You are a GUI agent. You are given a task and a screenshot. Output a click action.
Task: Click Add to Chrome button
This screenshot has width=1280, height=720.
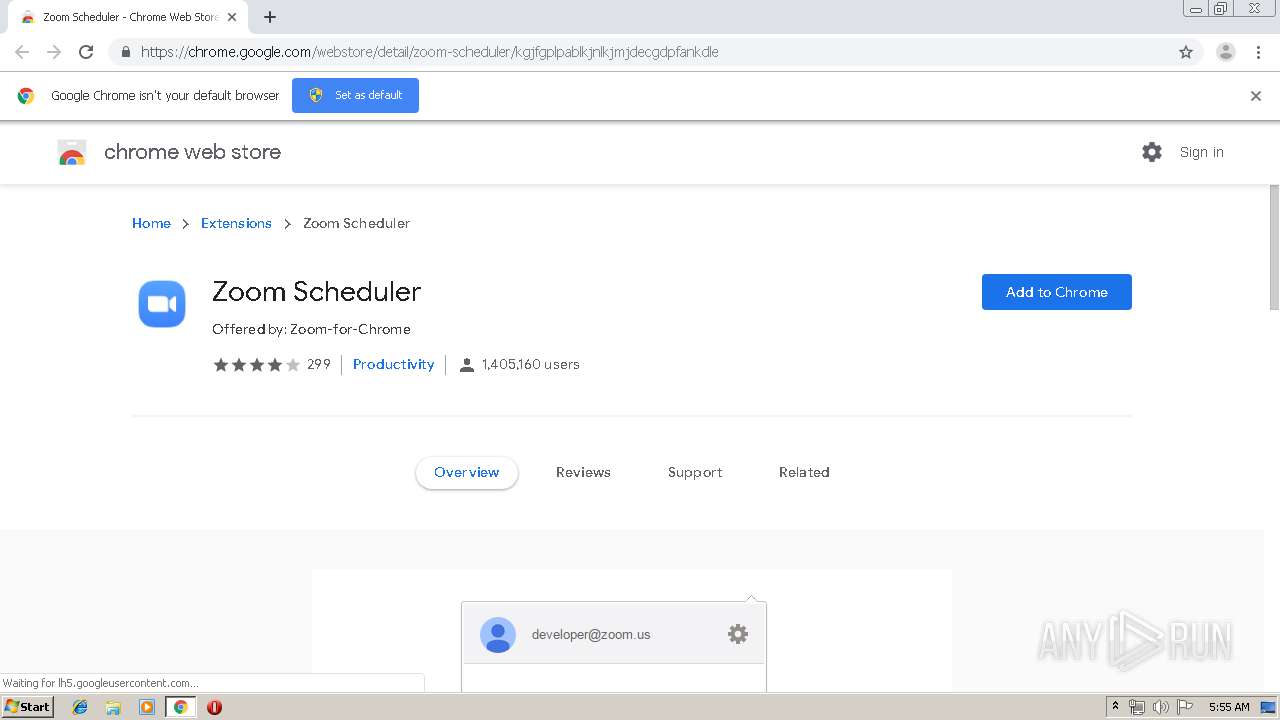point(1057,292)
